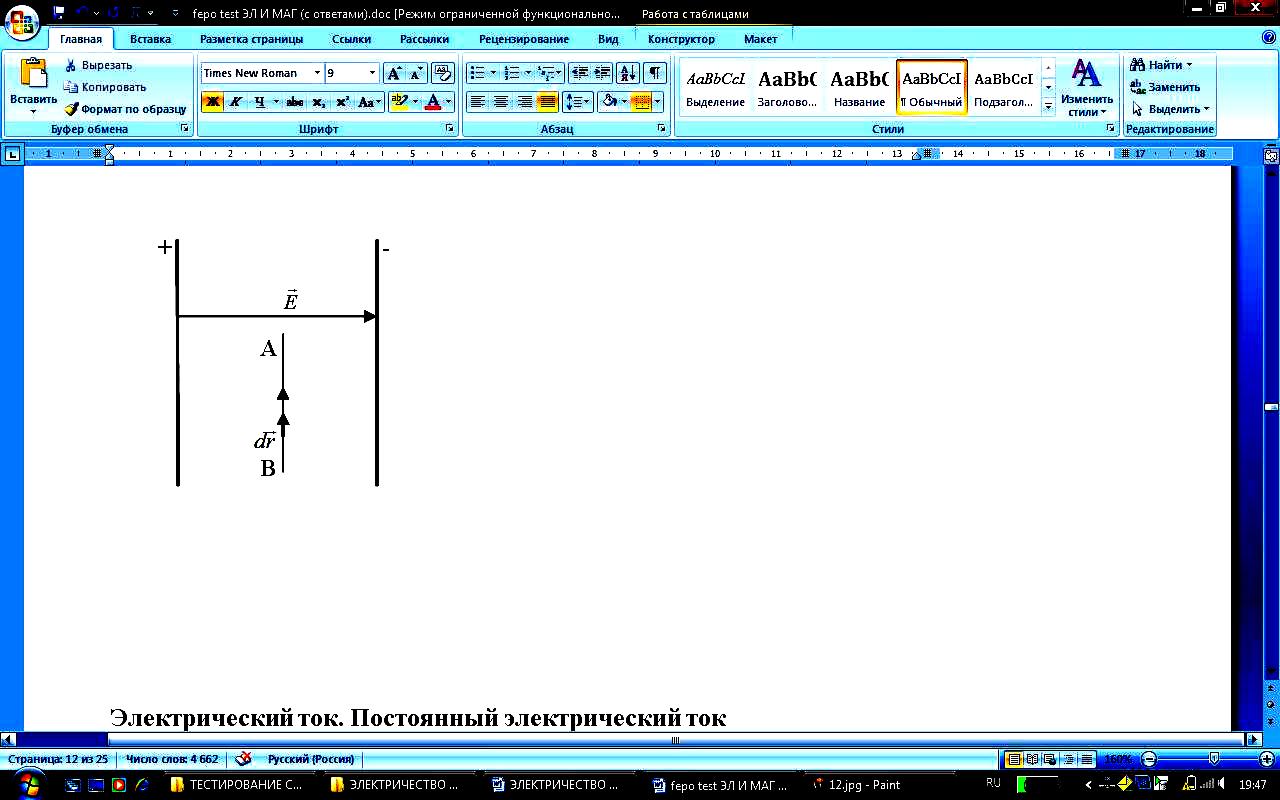Switch to the Макет tab
This screenshot has height=800, width=1280.
click(760, 39)
